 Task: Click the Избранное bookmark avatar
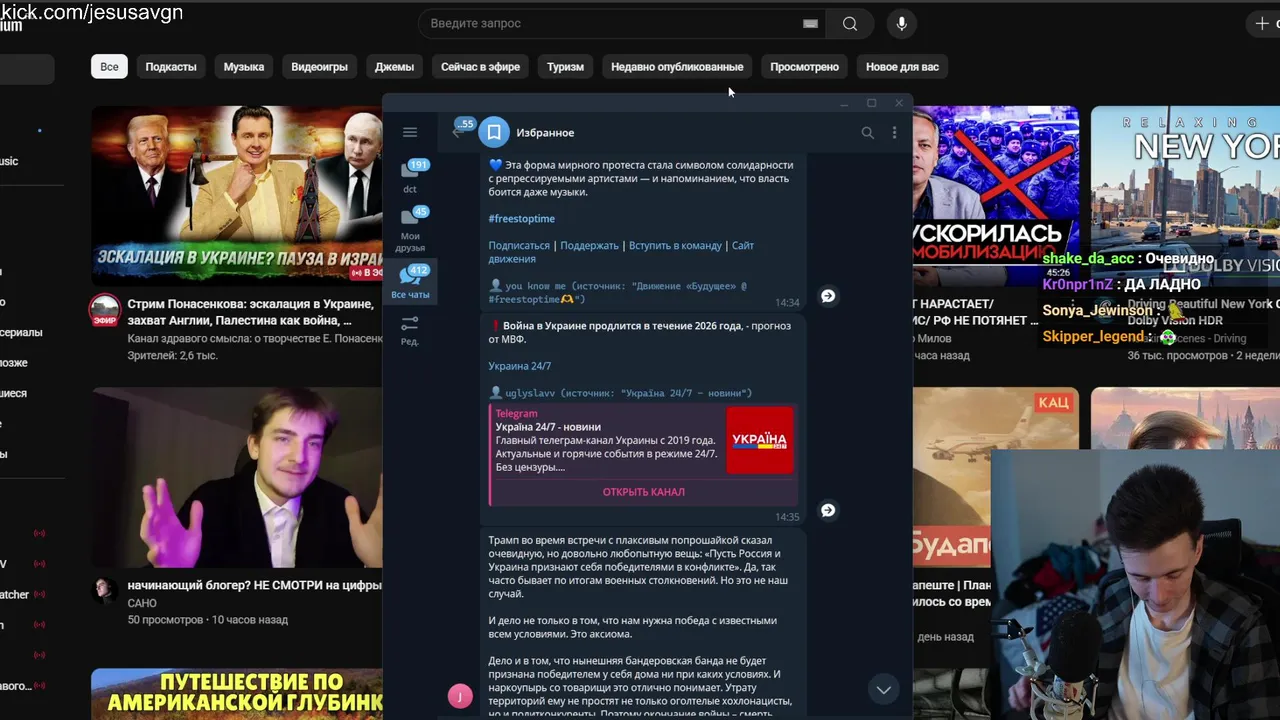pos(494,132)
